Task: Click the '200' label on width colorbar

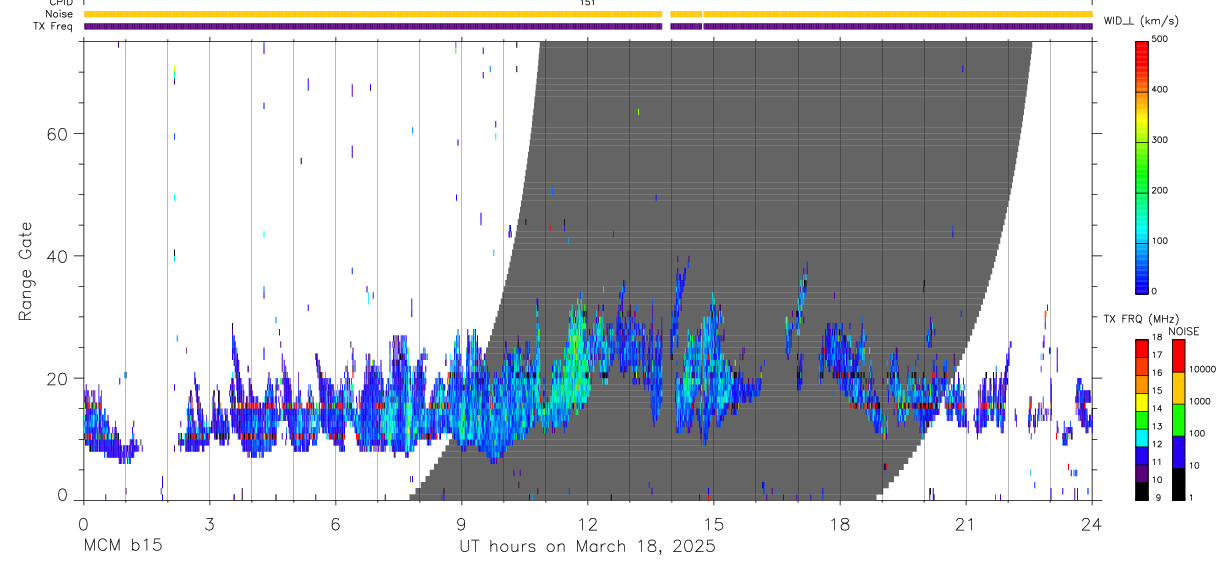Action: point(1160,190)
